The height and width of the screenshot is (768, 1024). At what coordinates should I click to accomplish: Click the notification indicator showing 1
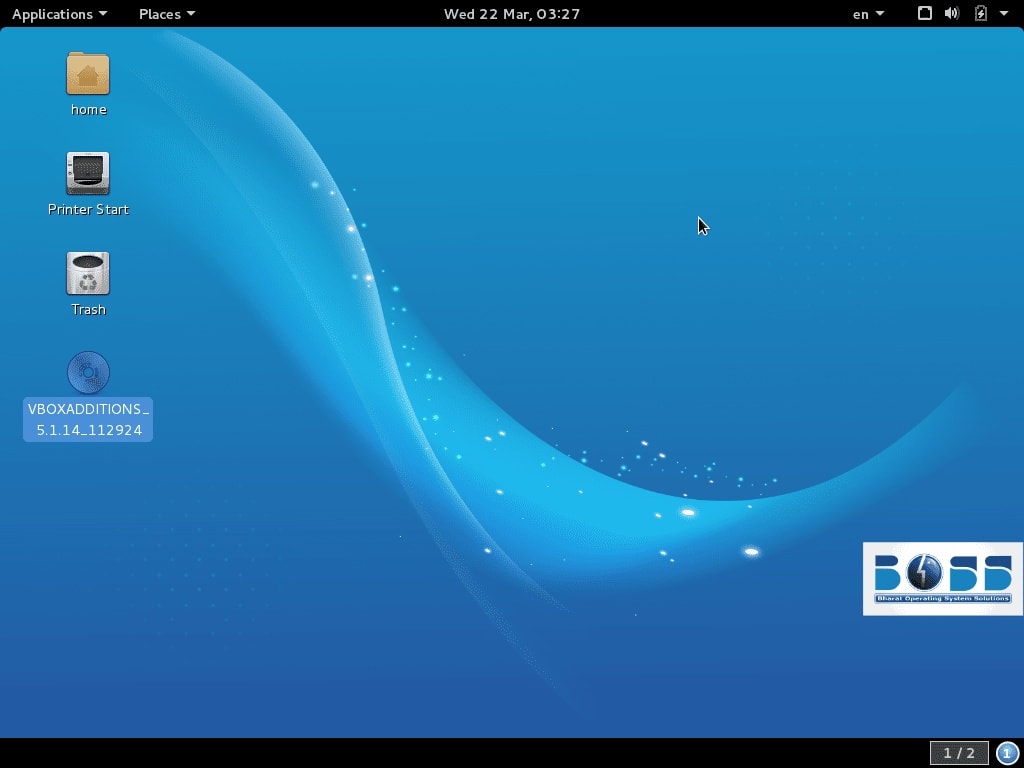pos(1006,753)
